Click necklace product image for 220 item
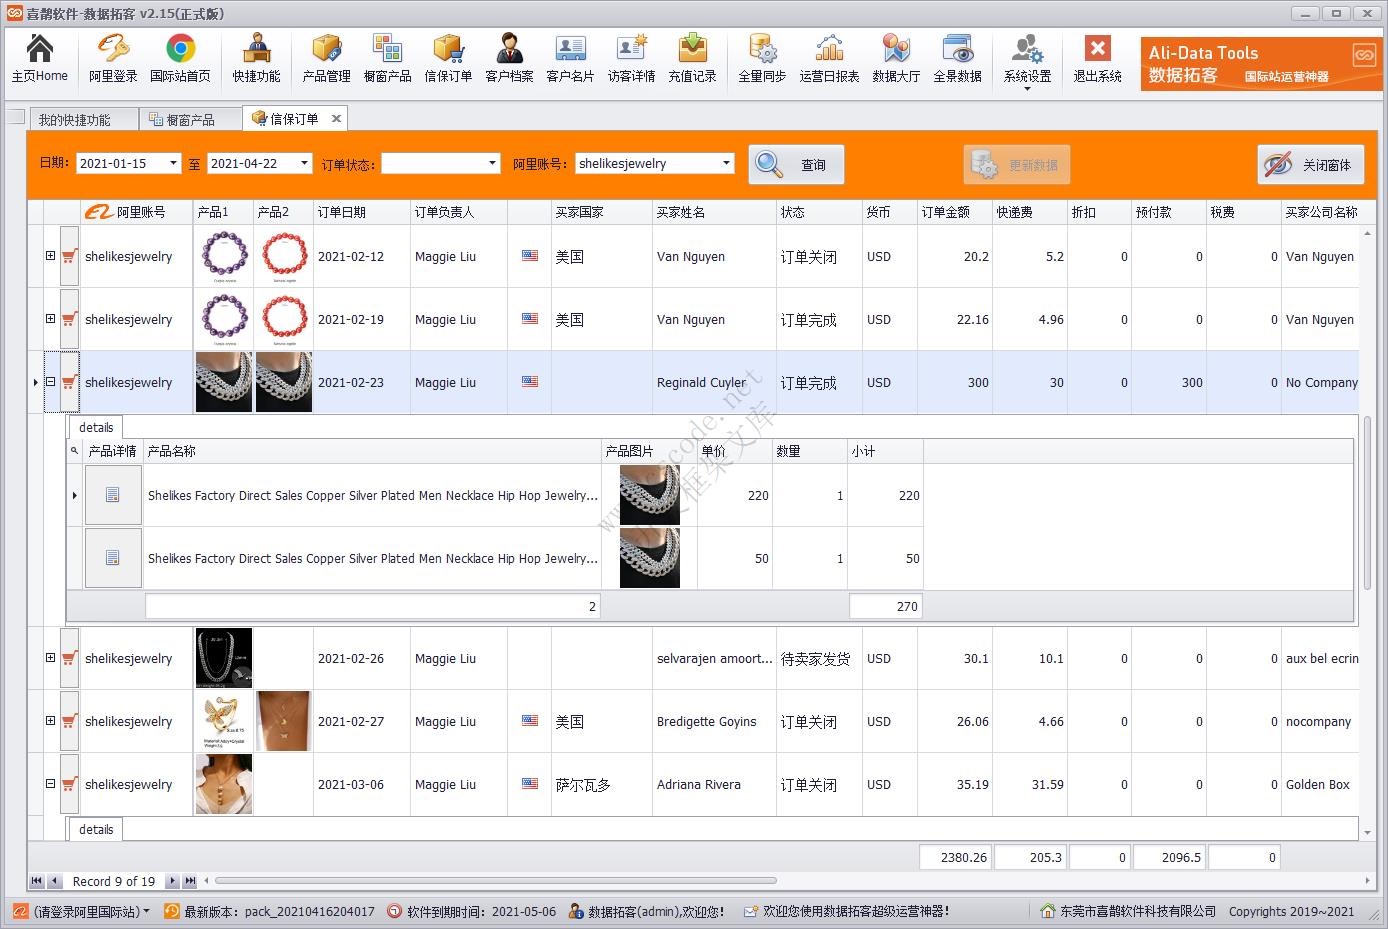1388x929 pixels. click(650, 495)
